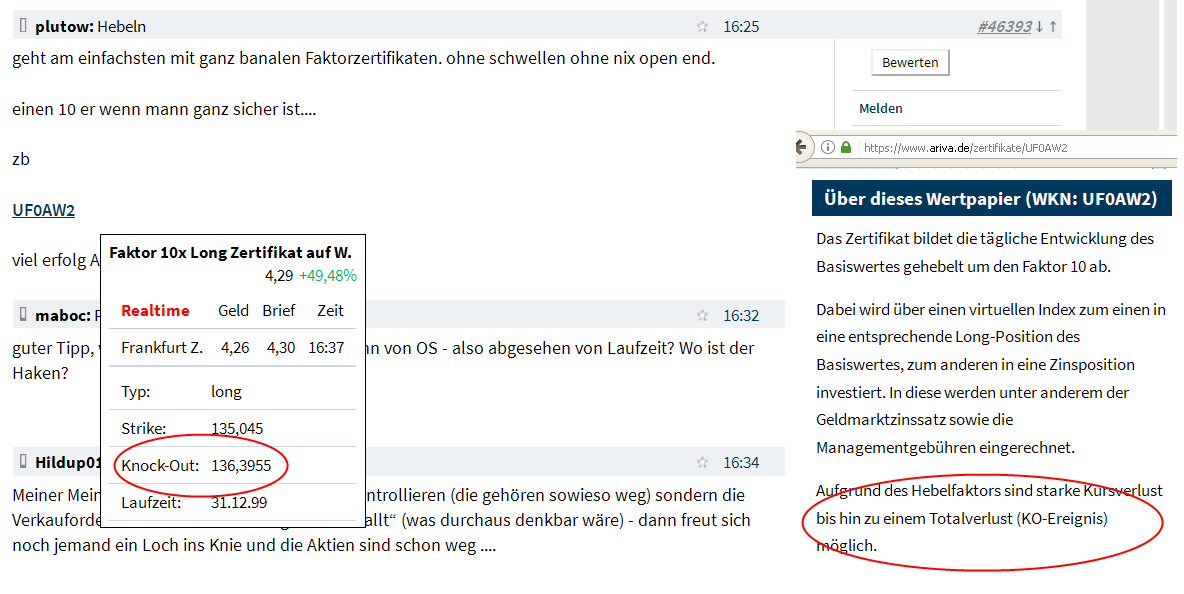Image resolution: width=1184 pixels, height=594 pixels.
Task: Click the plutow username
Action: pos(61,26)
